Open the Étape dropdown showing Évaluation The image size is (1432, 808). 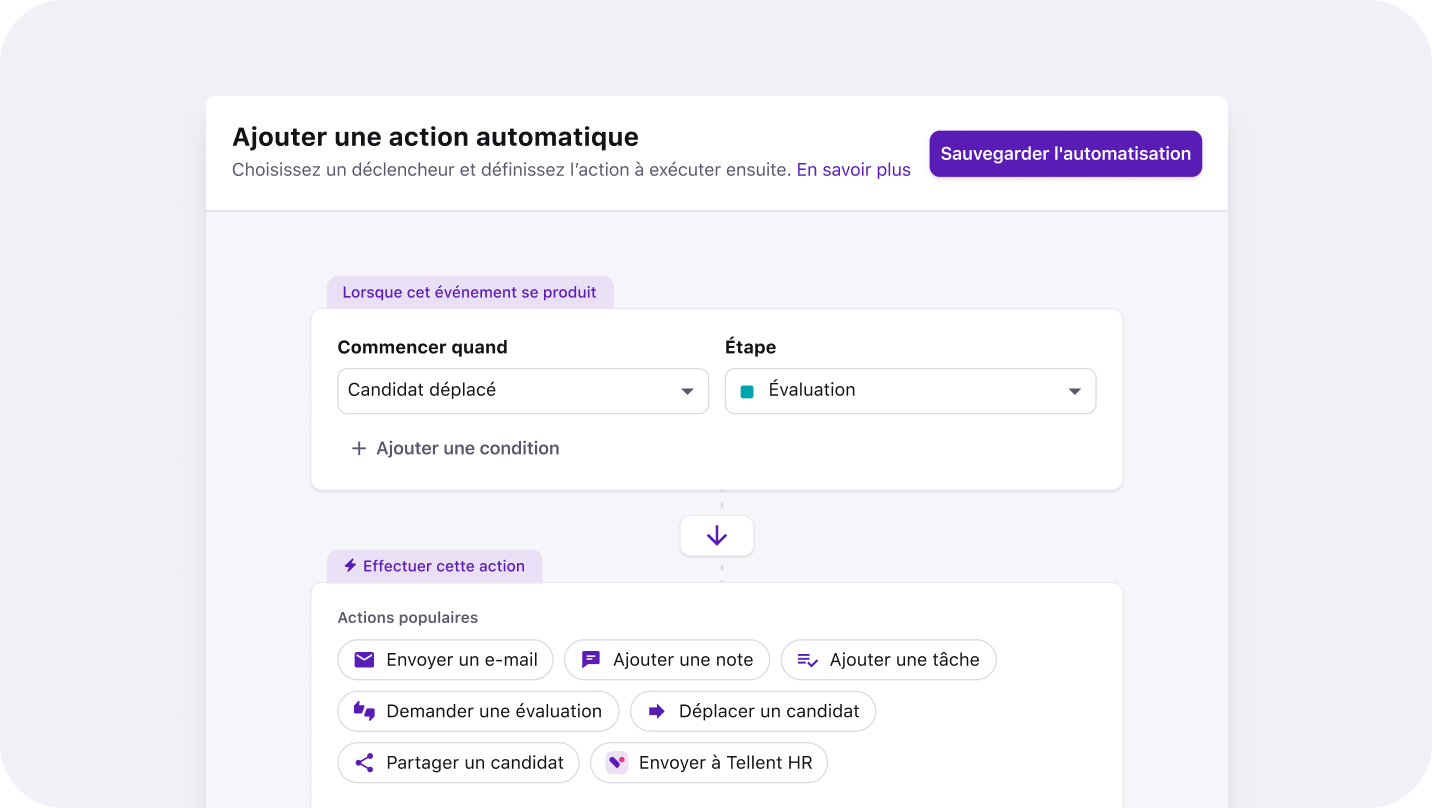pyautogui.click(x=909, y=390)
